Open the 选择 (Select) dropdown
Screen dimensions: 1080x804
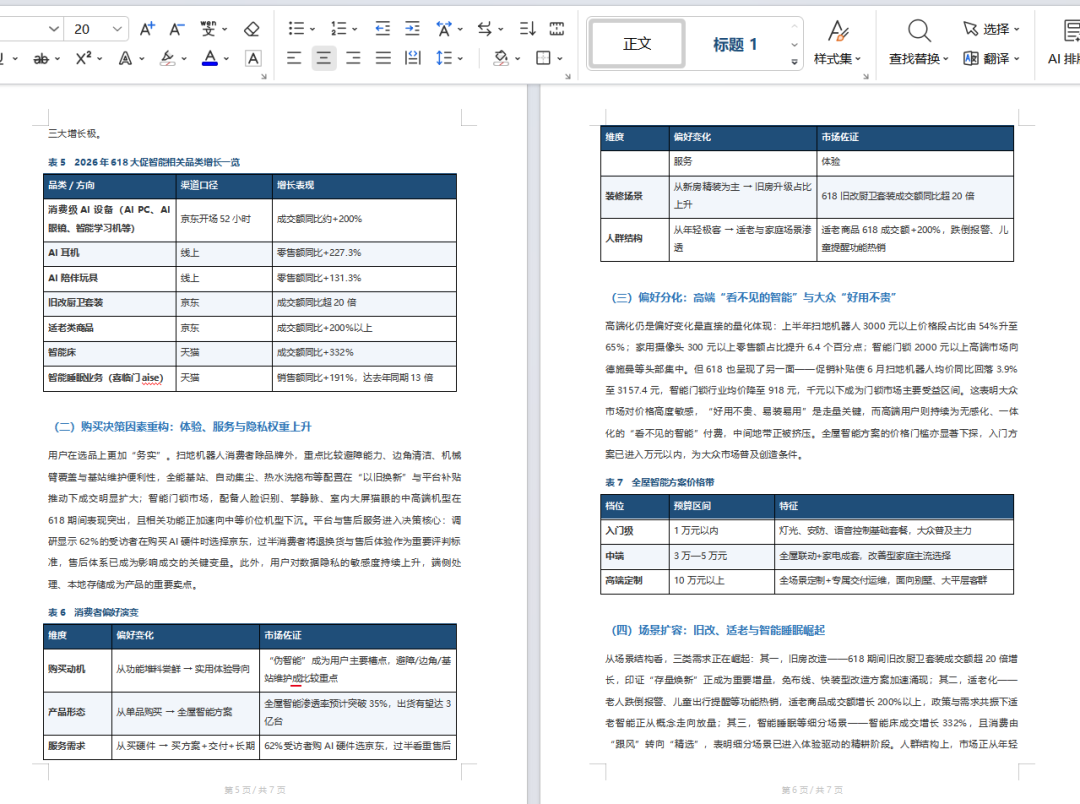click(x=991, y=29)
